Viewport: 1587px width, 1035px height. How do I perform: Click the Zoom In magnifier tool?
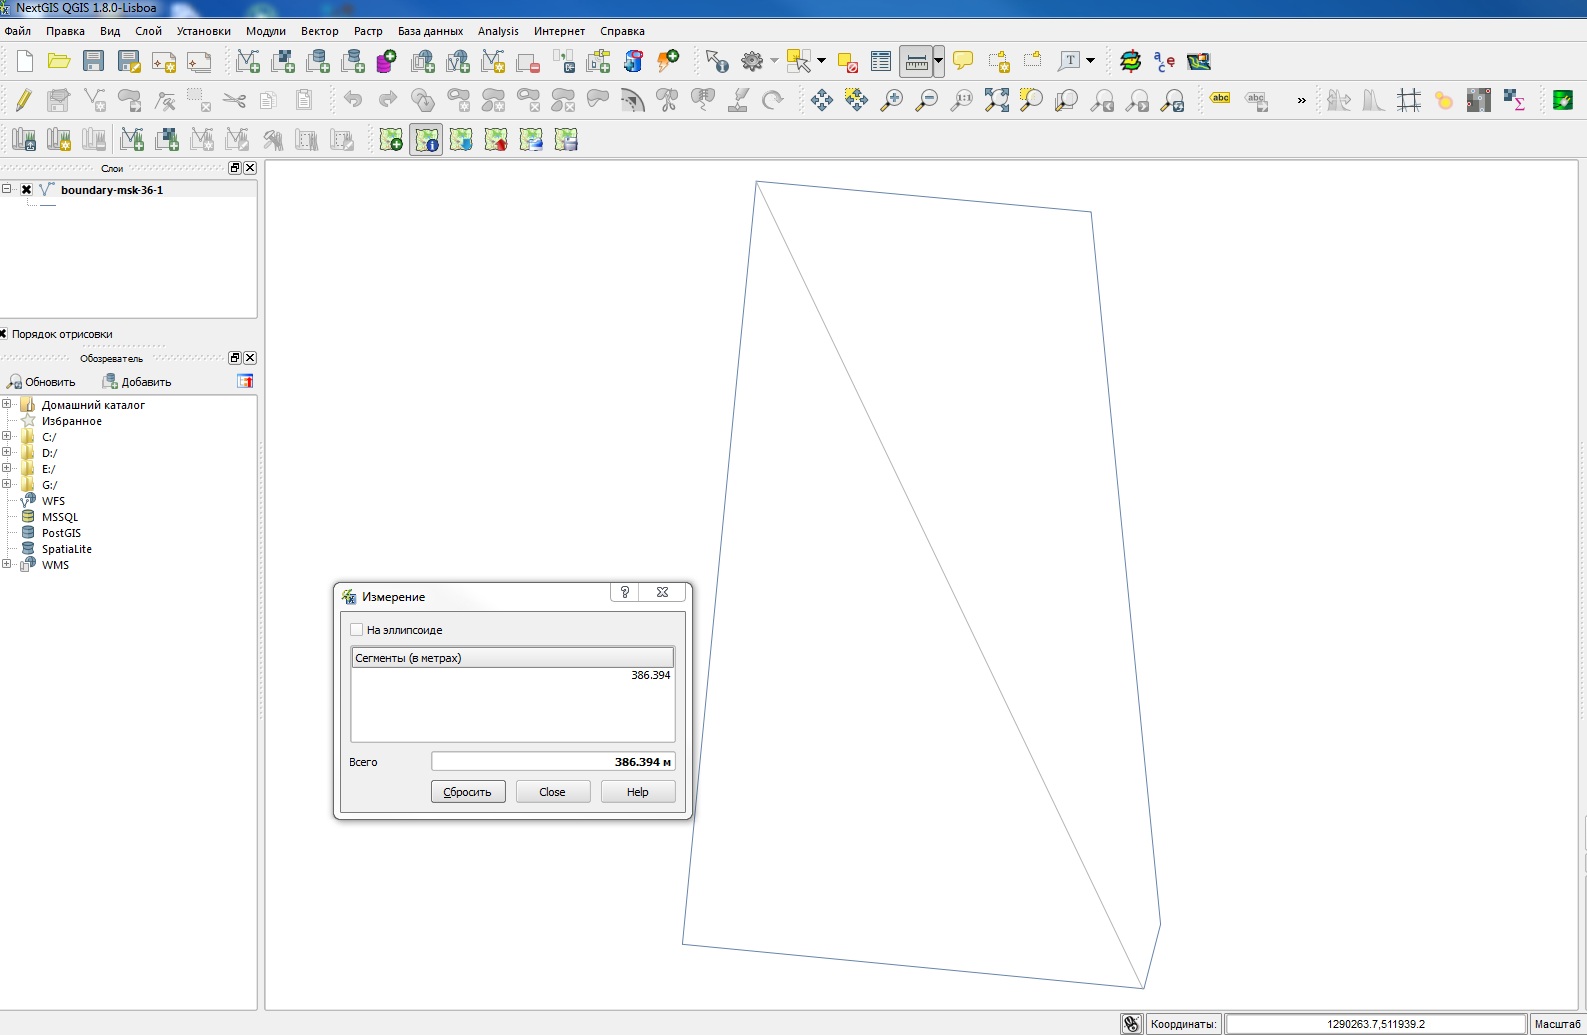coord(891,100)
